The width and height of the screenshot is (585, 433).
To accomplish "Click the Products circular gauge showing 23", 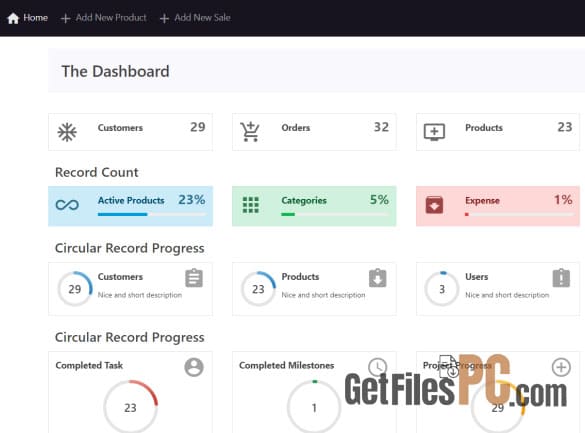I will [258, 289].
